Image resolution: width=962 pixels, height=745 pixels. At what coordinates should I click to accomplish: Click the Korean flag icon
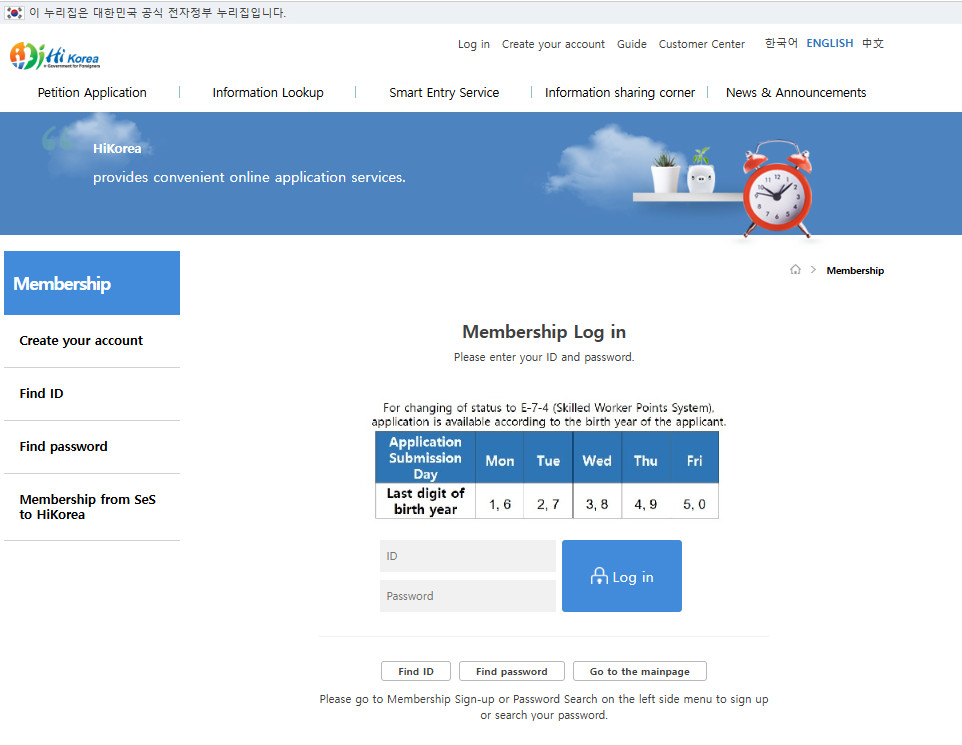click(14, 13)
